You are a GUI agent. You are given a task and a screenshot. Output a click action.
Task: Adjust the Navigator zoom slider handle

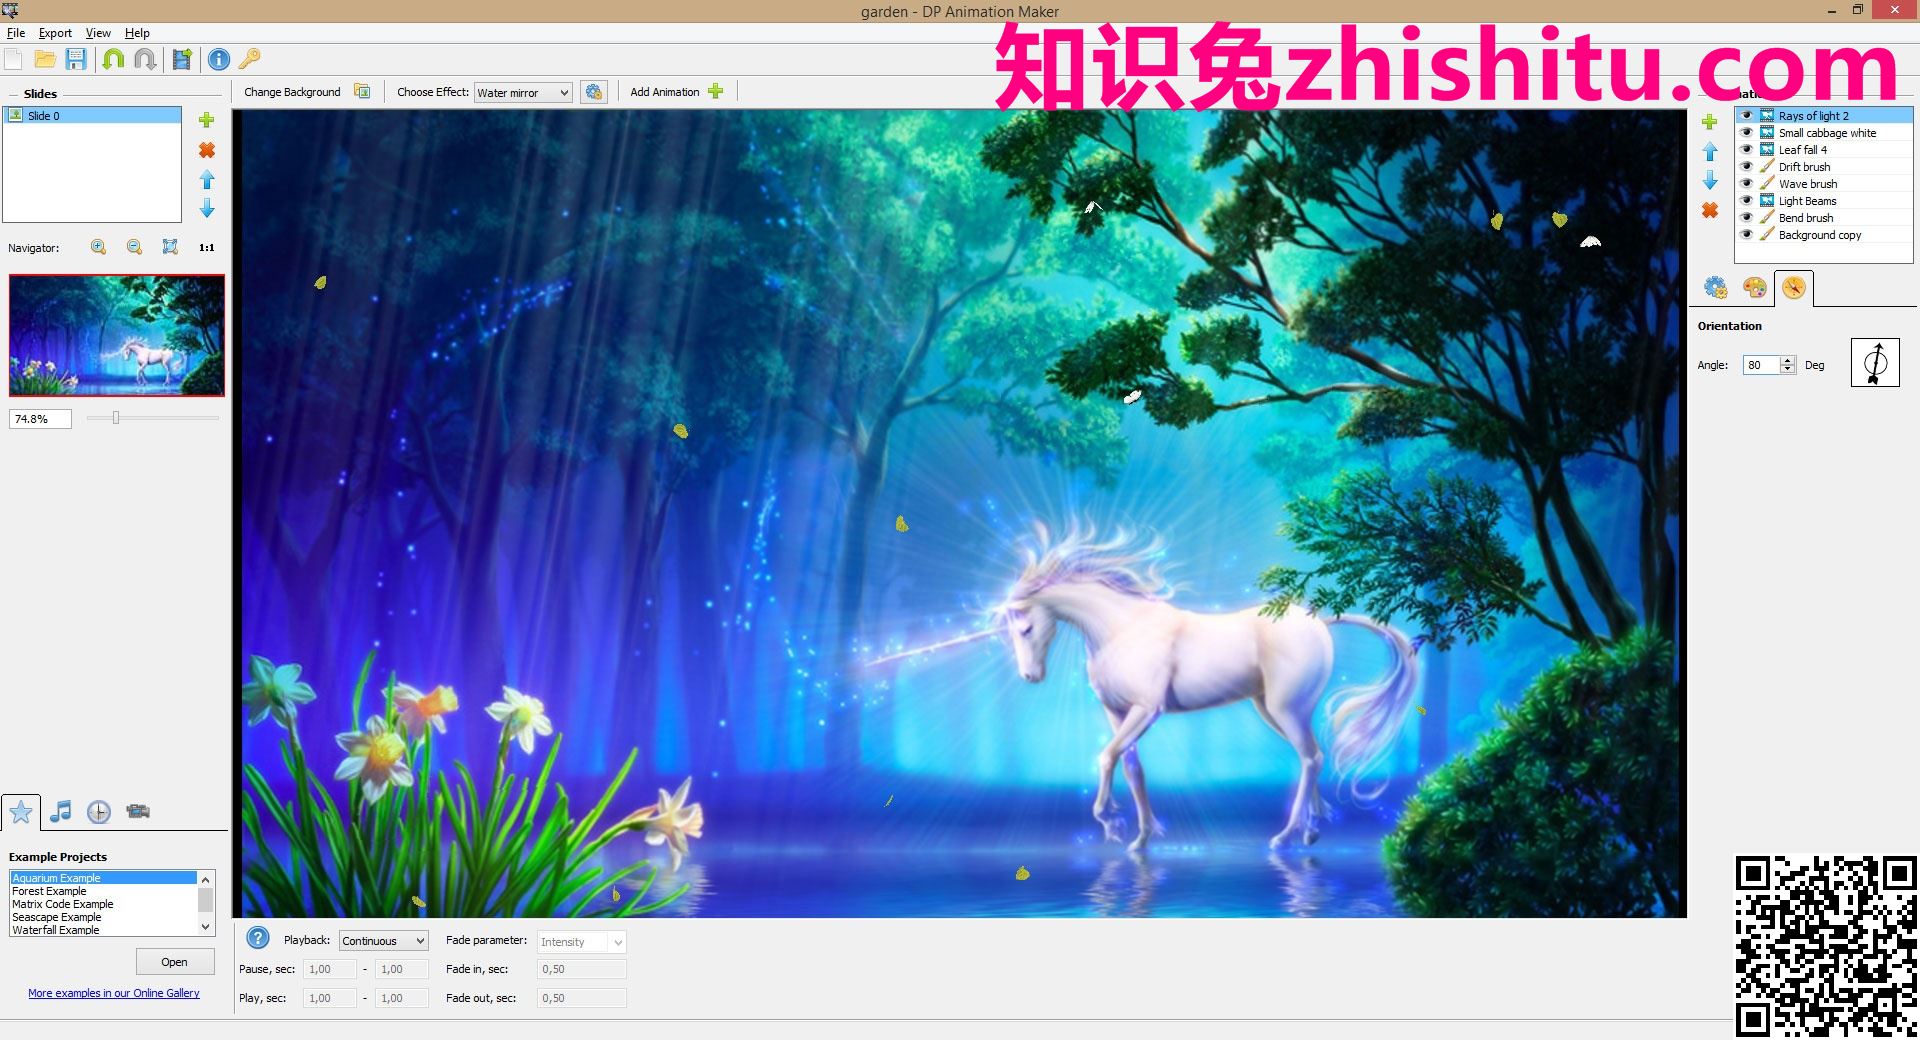point(116,418)
